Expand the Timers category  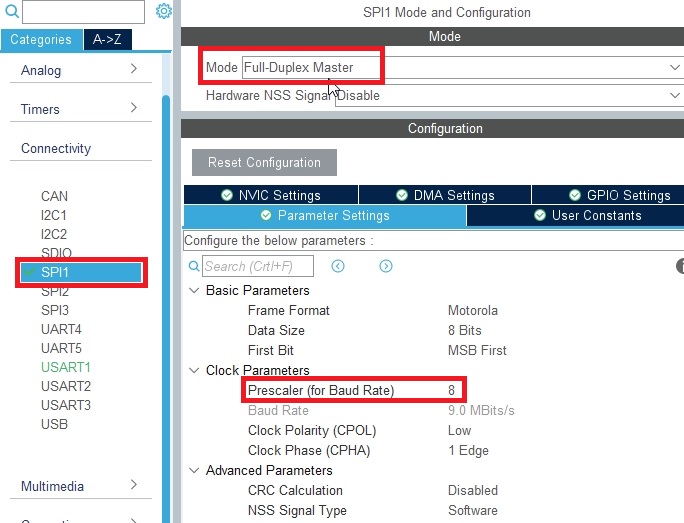click(x=80, y=109)
